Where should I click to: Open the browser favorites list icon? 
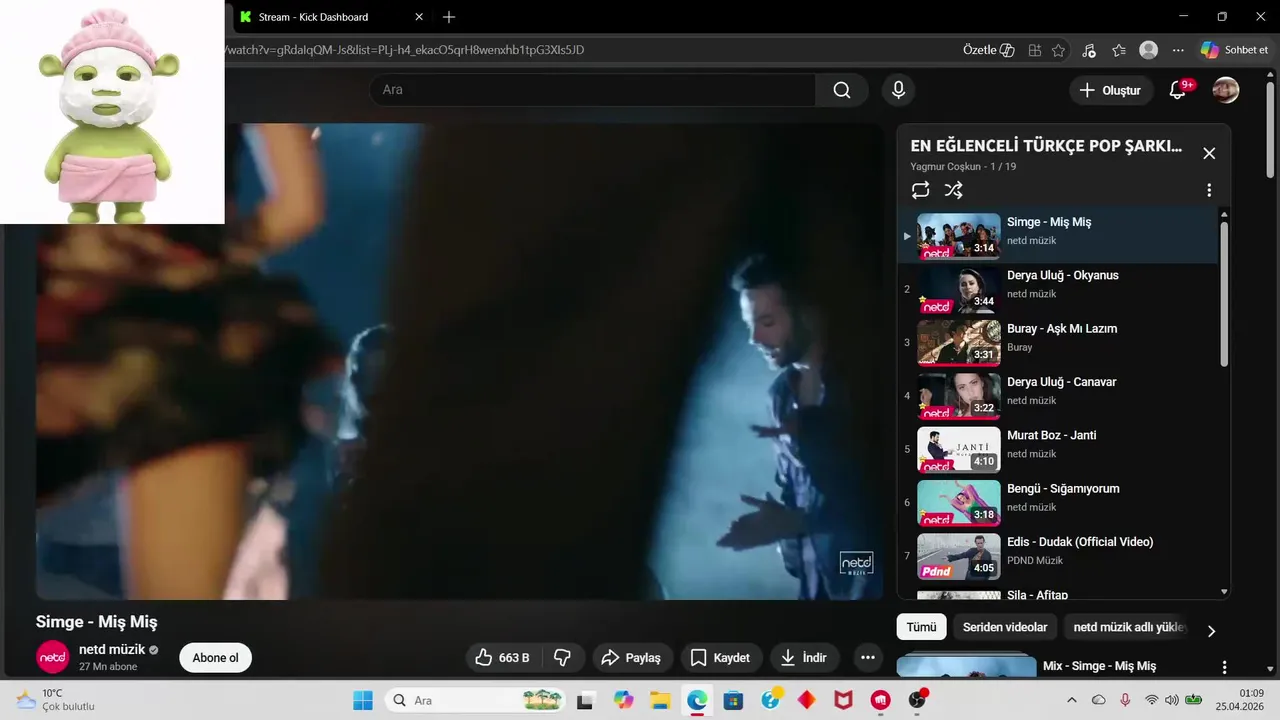(1119, 50)
